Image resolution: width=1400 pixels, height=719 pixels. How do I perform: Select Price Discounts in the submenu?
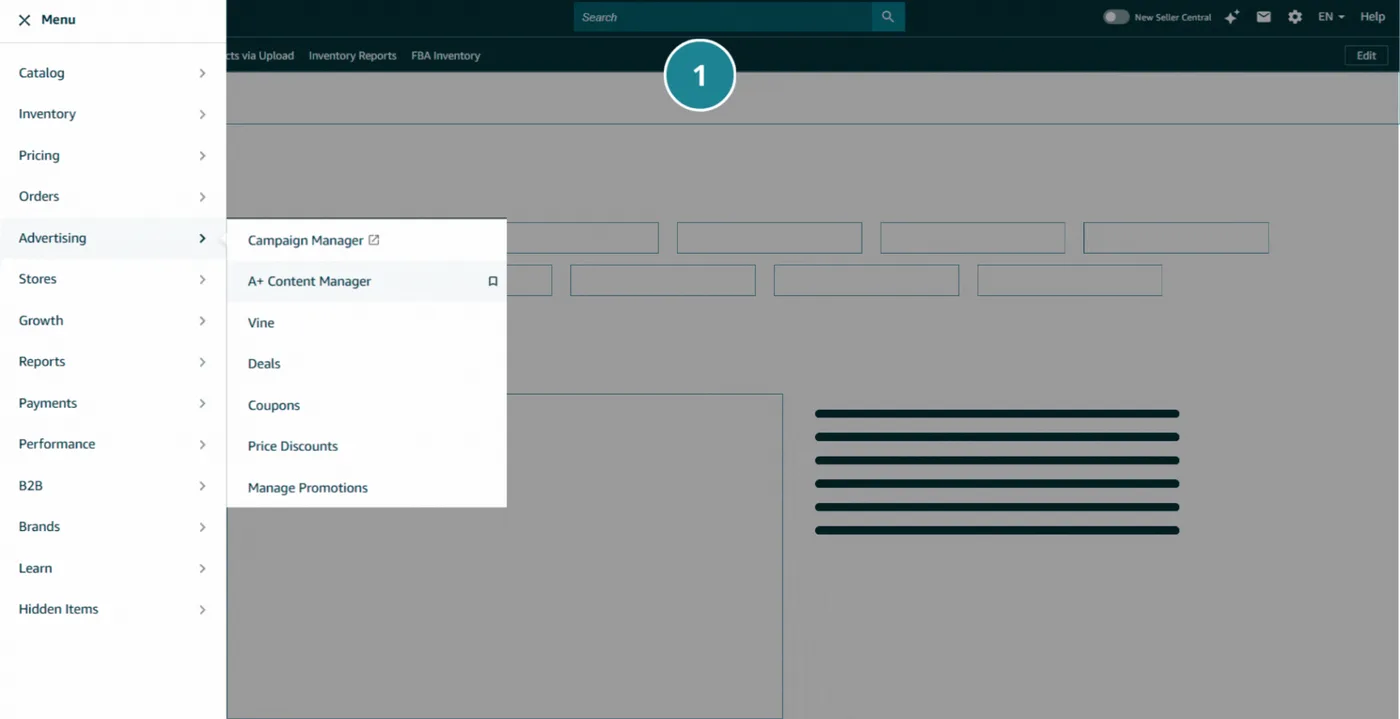pyautogui.click(x=366, y=447)
